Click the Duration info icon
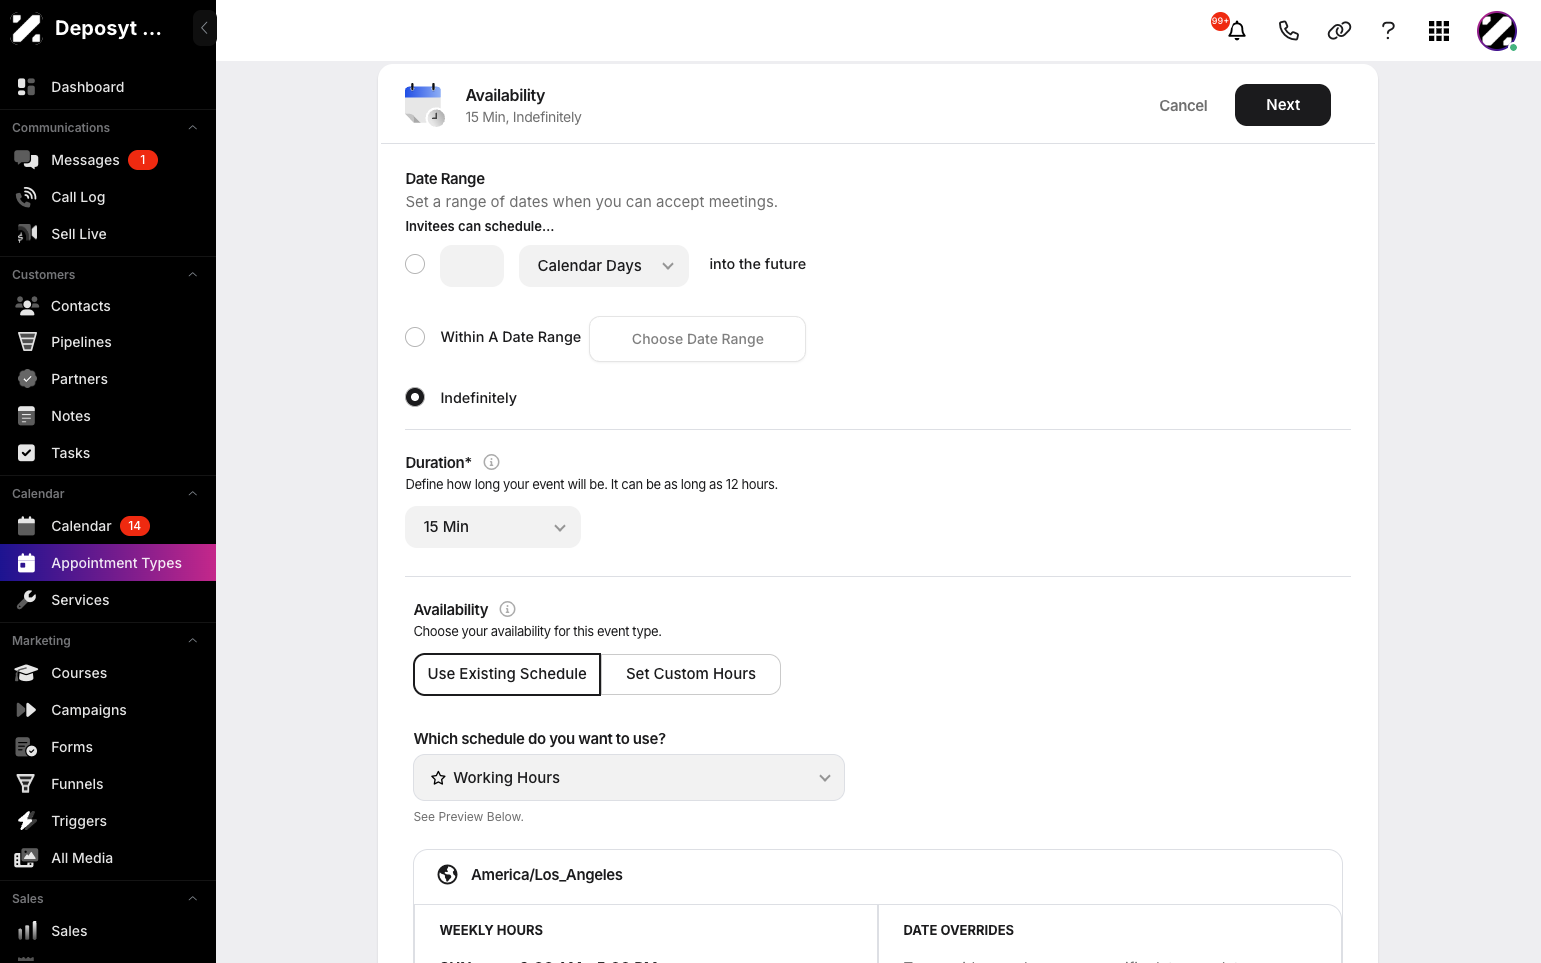 pos(491,462)
